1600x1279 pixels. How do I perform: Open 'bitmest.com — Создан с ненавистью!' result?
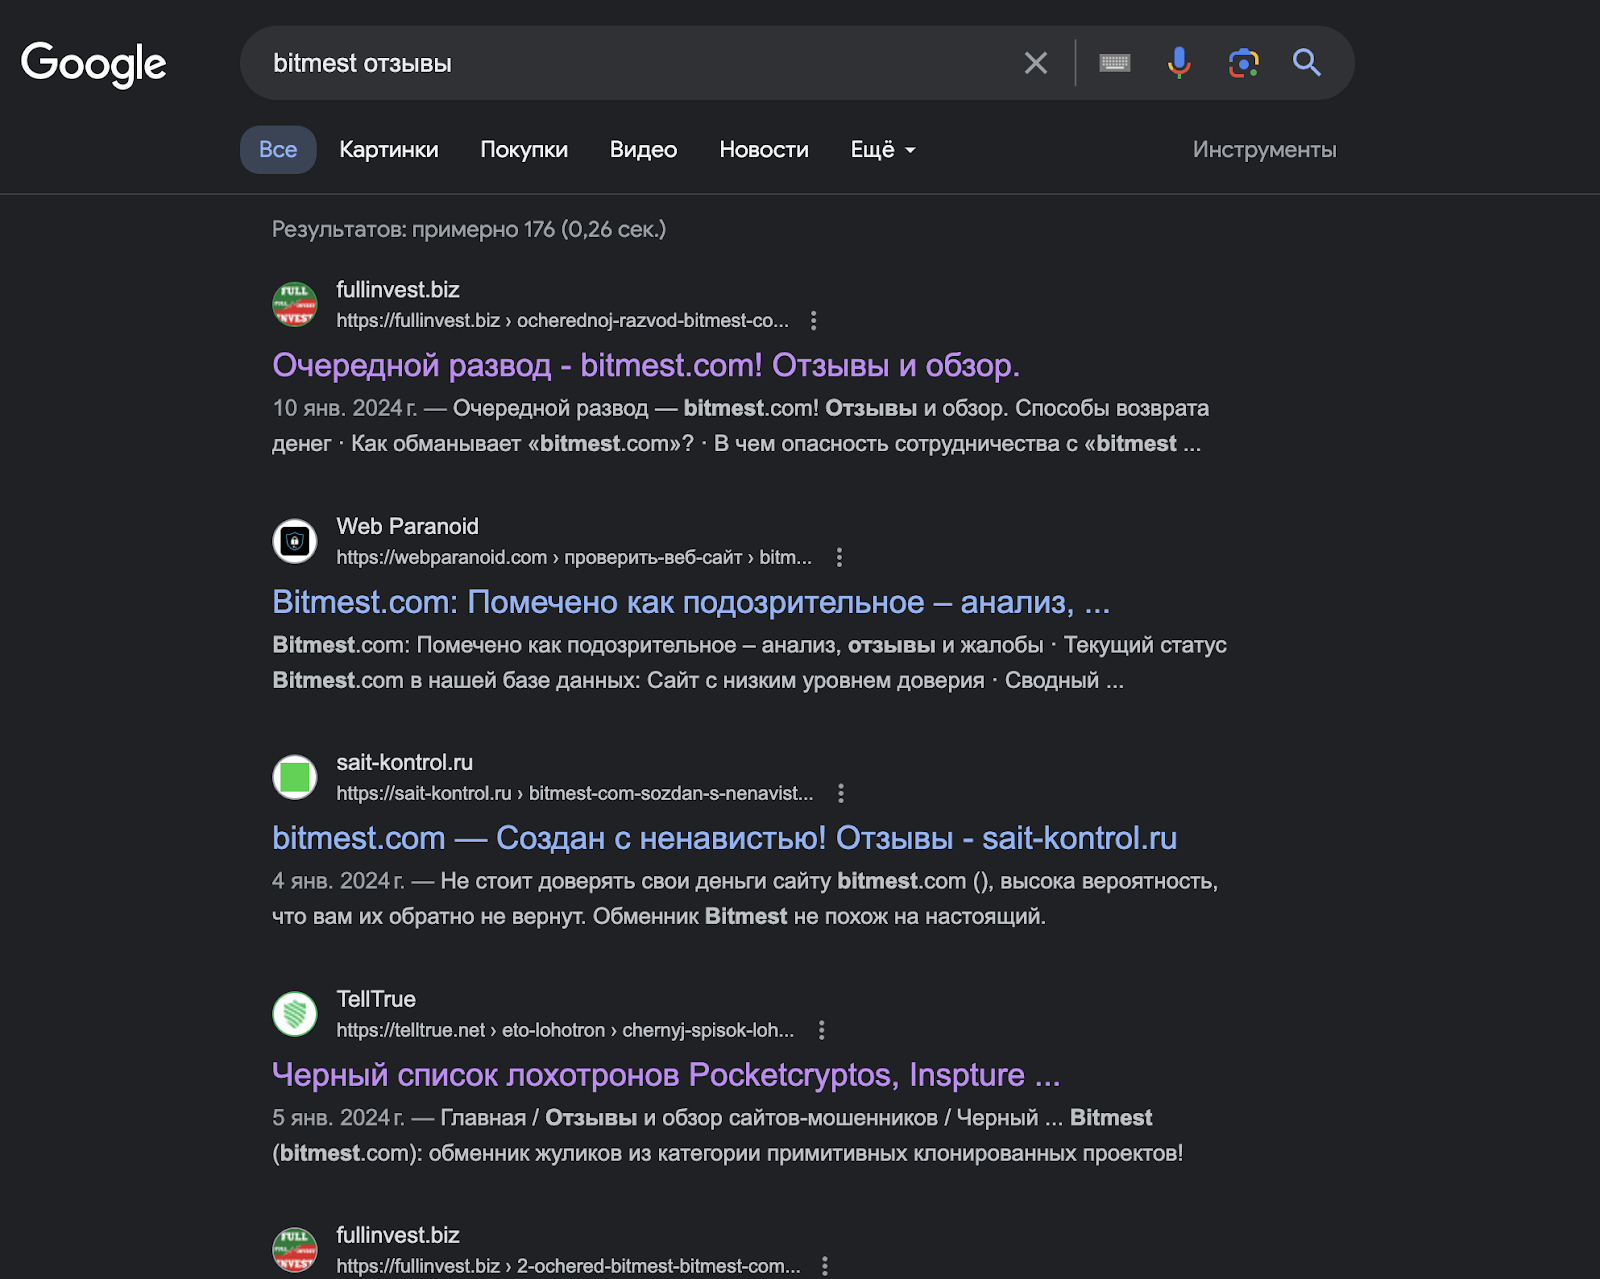point(724,838)
